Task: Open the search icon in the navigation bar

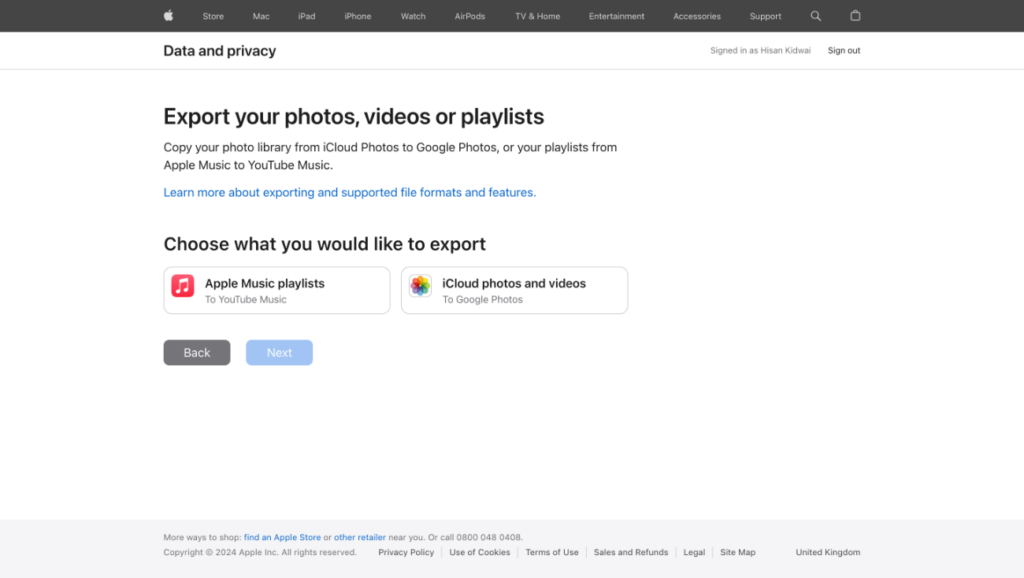Action: point(815,16)
